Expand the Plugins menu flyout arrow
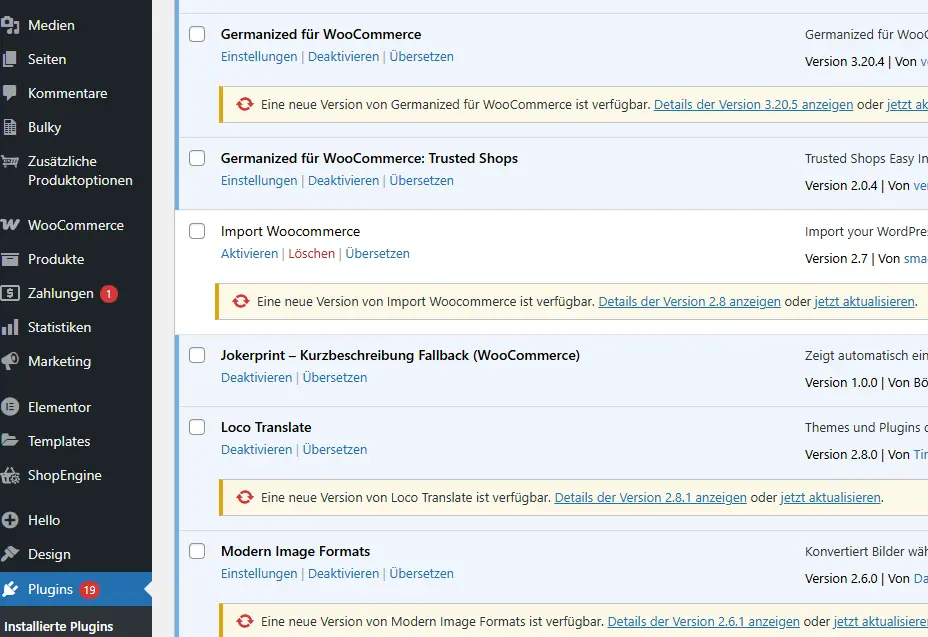The height and width of the screenshot is (637, 928). pos(146,589)
